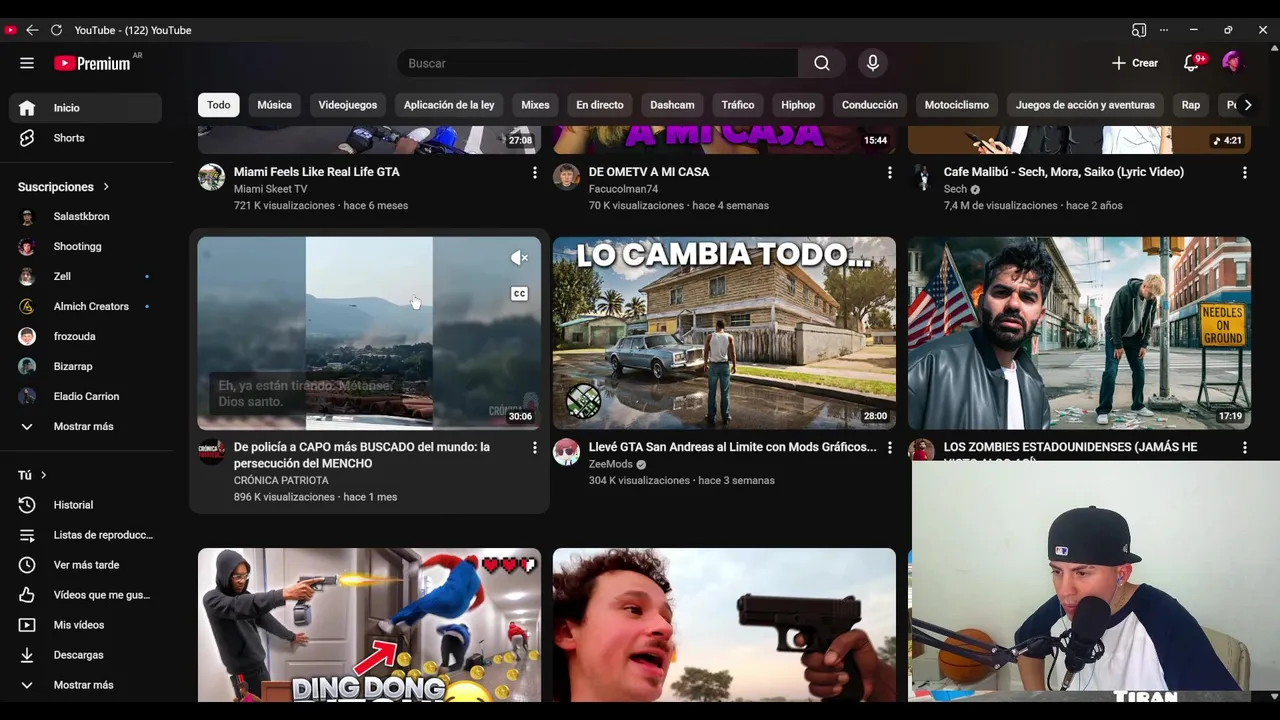The width and height of the screenshot is (1280, 720).
Task: Open Vídeos que me gustan
Action: pos(85,595)
